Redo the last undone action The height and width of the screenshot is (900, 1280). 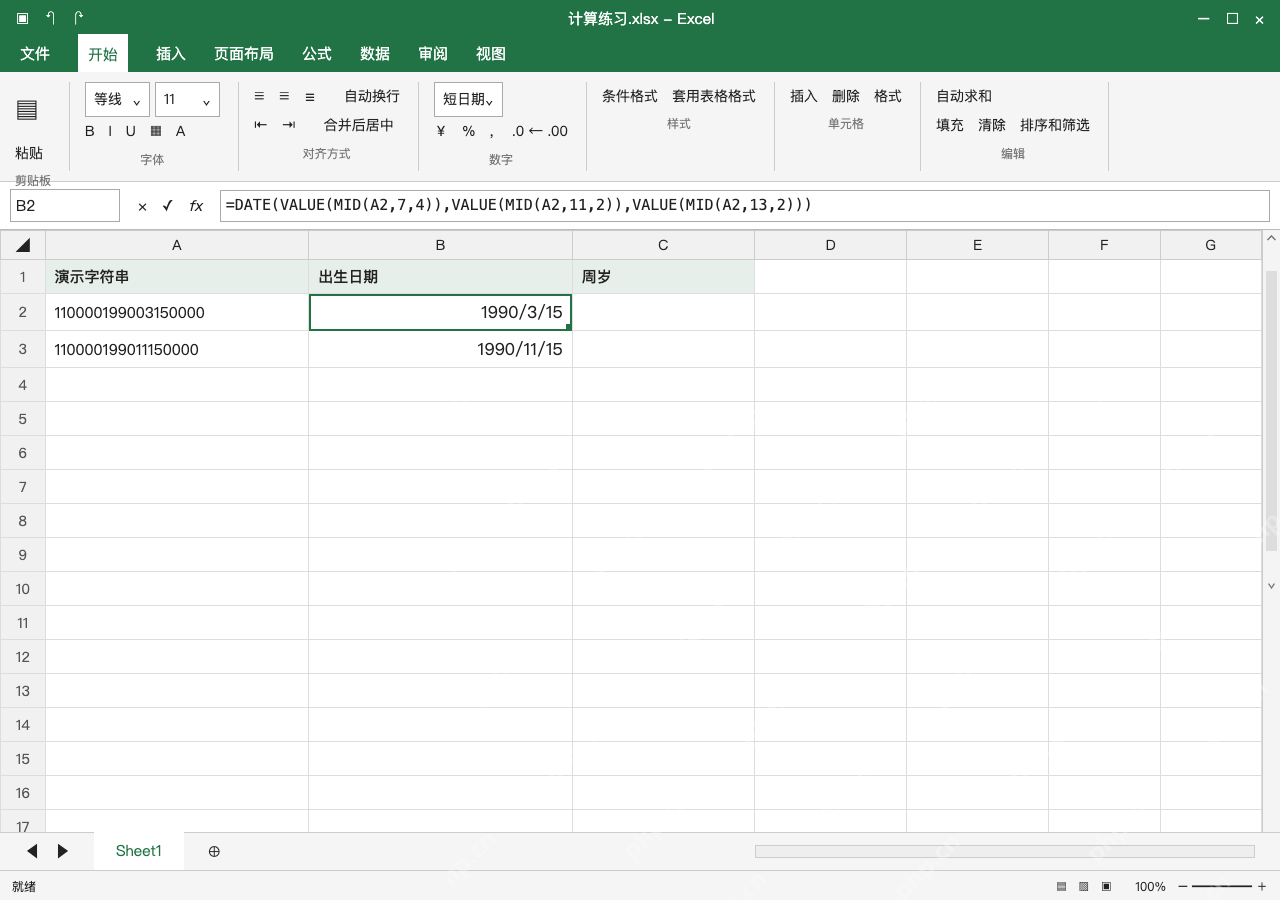click(x=79, y=18)
